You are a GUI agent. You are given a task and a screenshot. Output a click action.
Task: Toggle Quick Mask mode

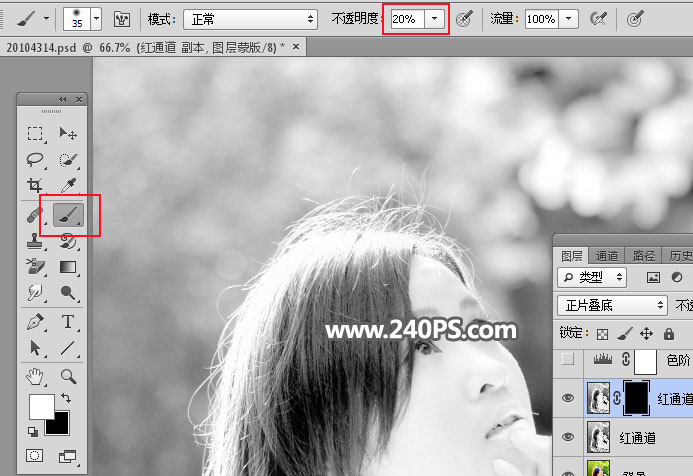tap(34, 456)
